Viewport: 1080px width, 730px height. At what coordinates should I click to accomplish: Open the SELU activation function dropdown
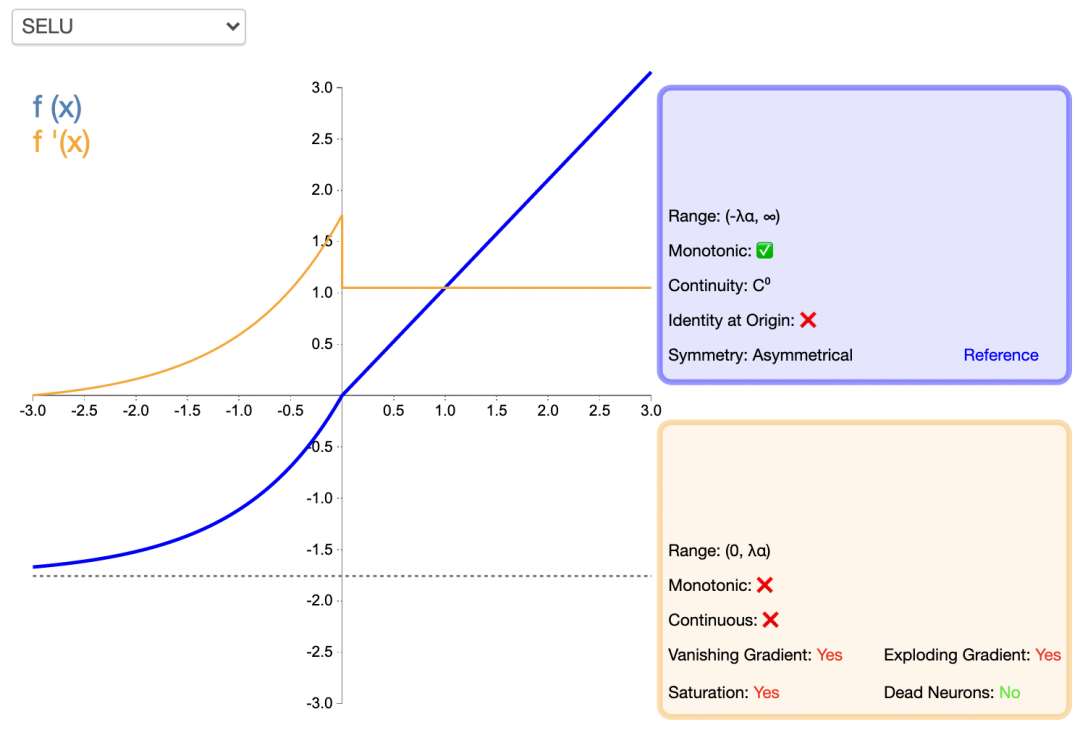click(x=128, y=27)
